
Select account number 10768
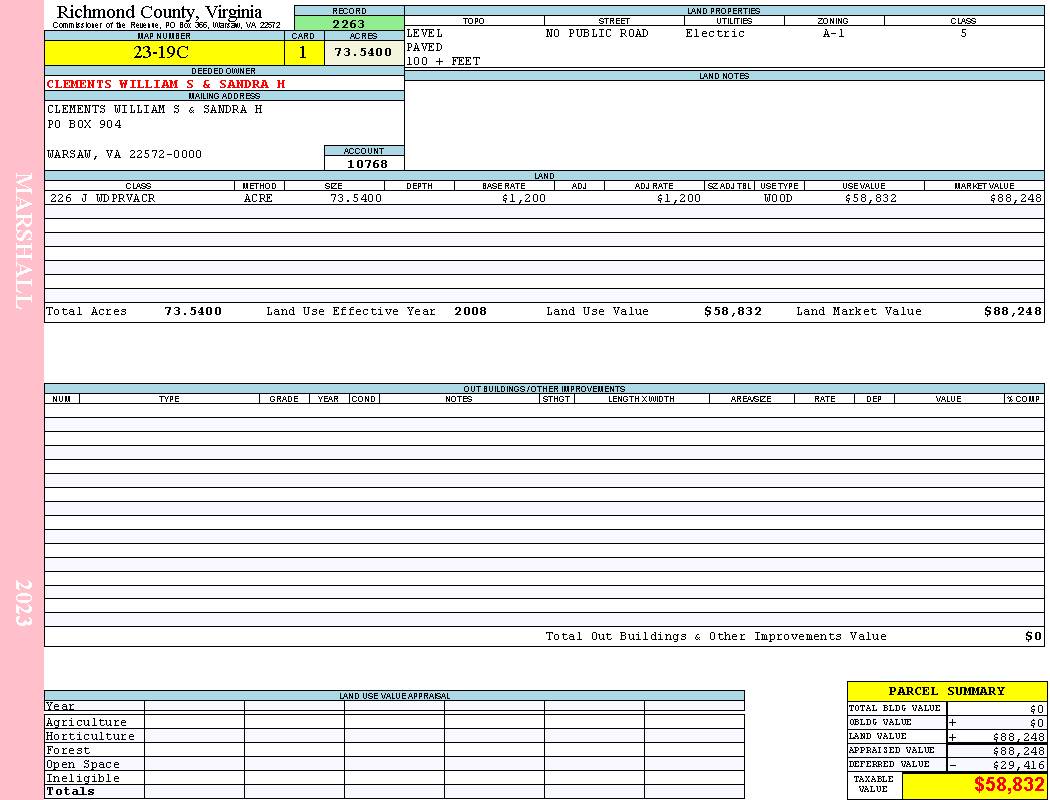click(367, 164)
